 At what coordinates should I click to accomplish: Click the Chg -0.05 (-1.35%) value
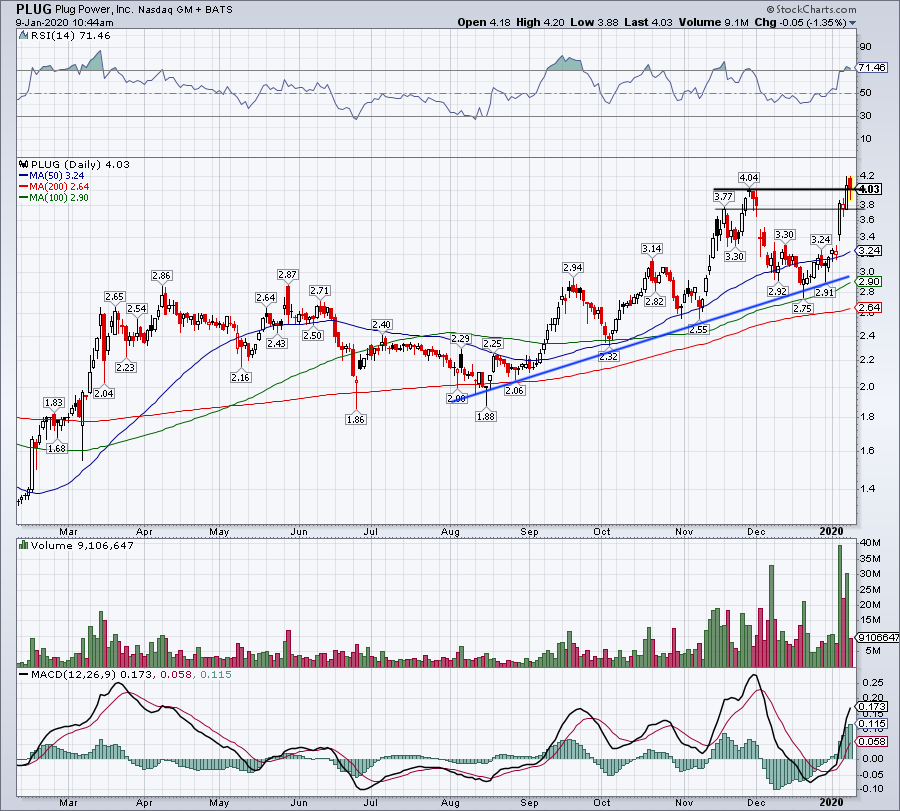coord(800,22)
